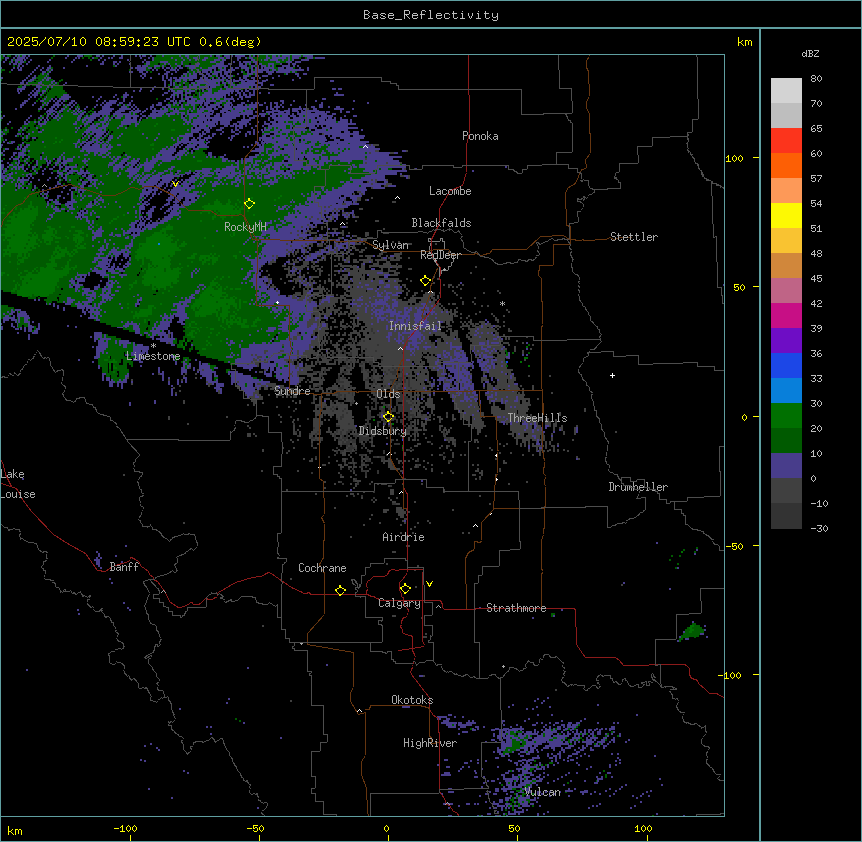Click the Ponoka city label
Screen dimensions: 862x842
pos(480,136)
